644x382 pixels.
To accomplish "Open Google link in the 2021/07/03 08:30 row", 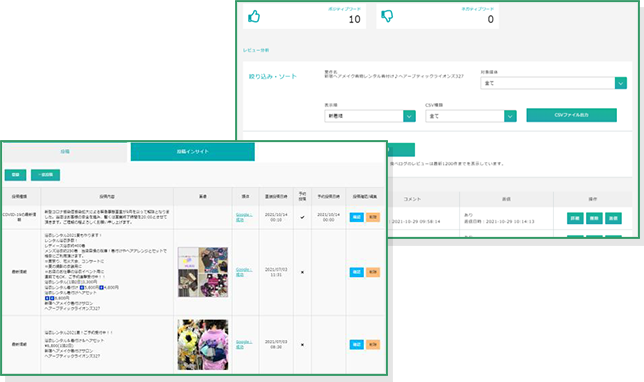I will click(244, 345).
